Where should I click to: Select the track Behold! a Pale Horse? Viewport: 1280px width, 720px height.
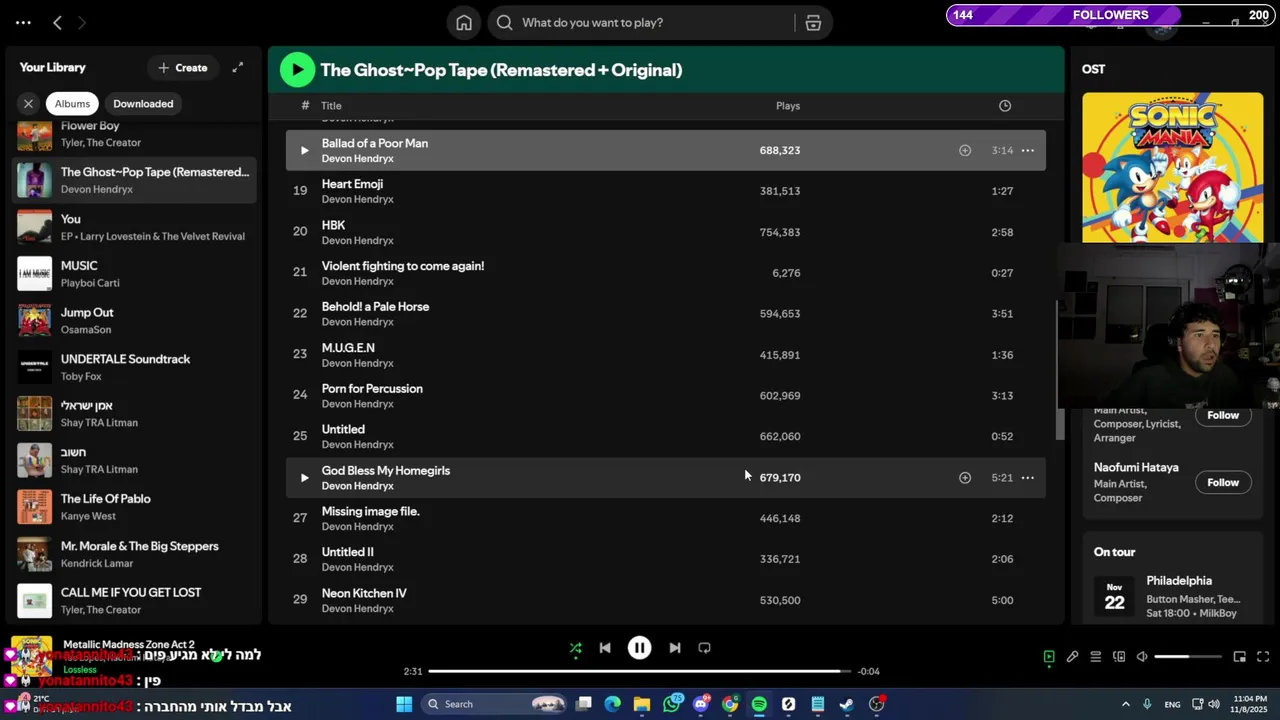tap(666, 314)
